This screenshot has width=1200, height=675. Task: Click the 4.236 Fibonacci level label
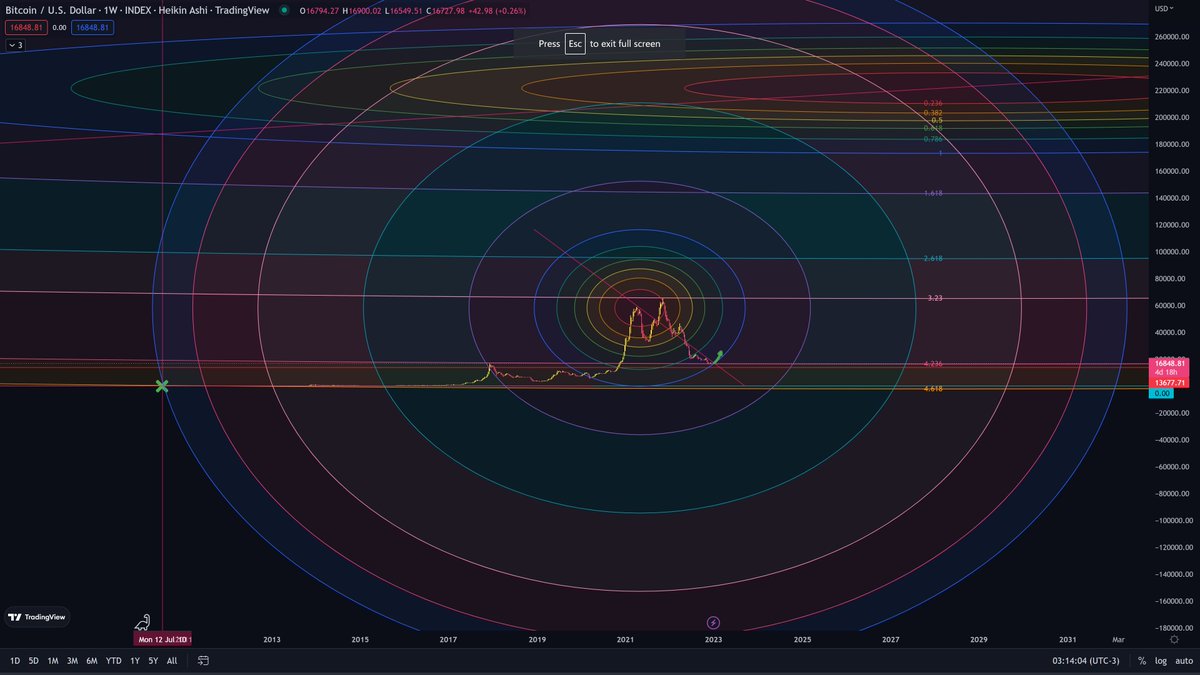coord(934,364)
